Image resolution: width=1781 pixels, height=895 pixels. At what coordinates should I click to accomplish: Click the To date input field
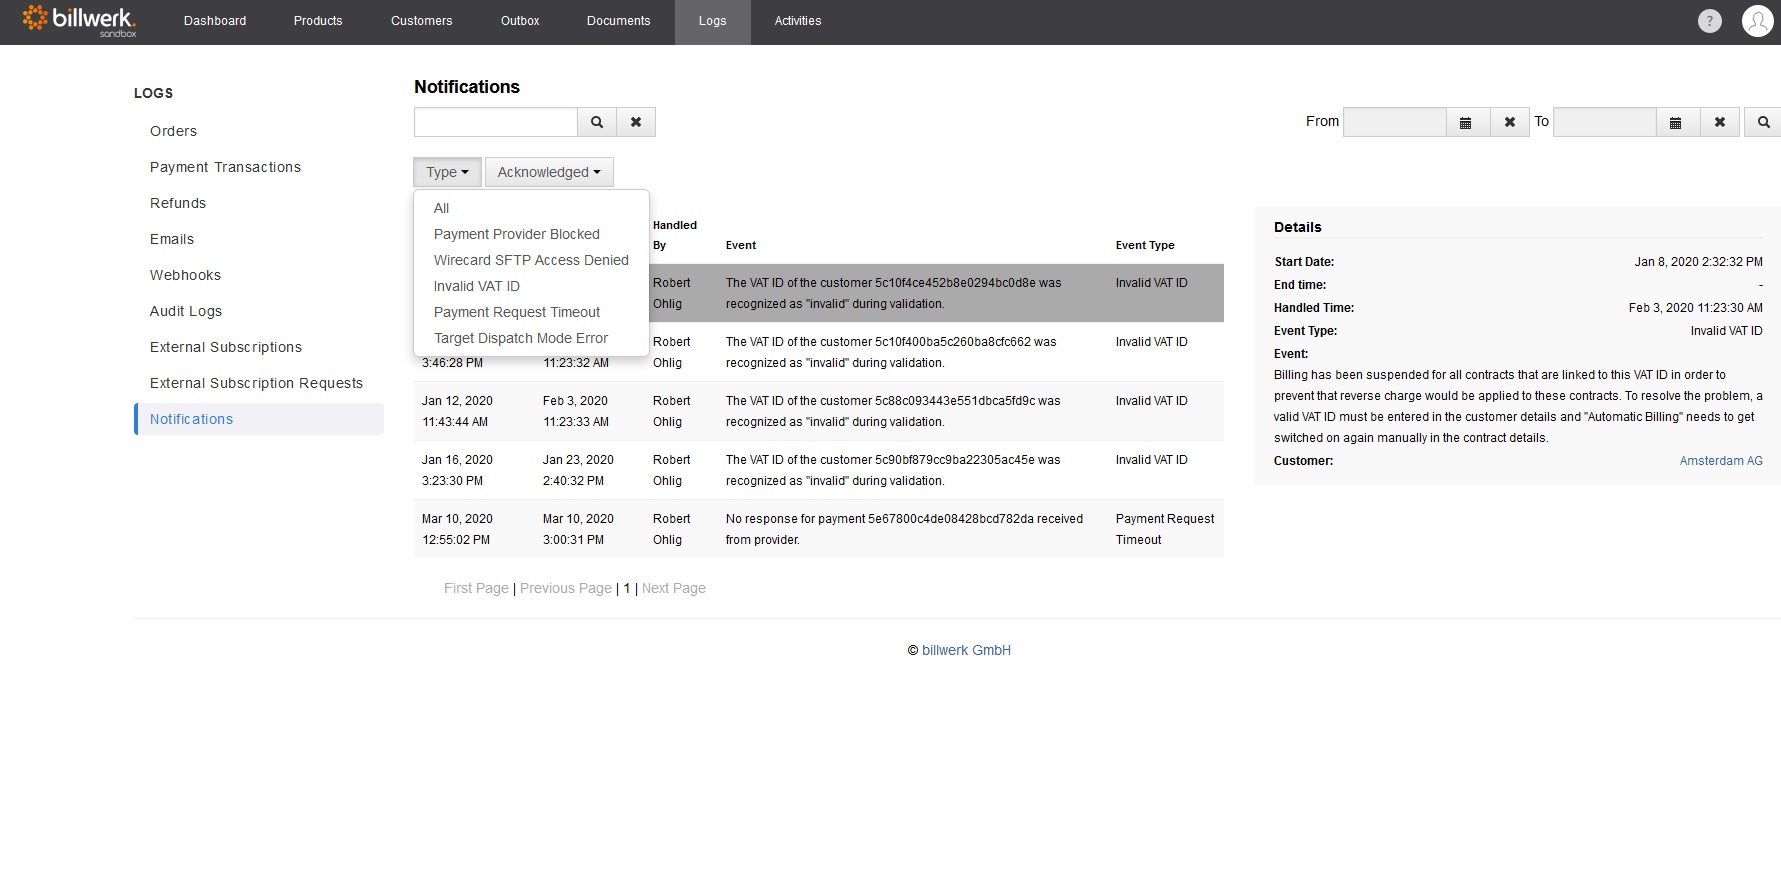[x=1605, y=122]
